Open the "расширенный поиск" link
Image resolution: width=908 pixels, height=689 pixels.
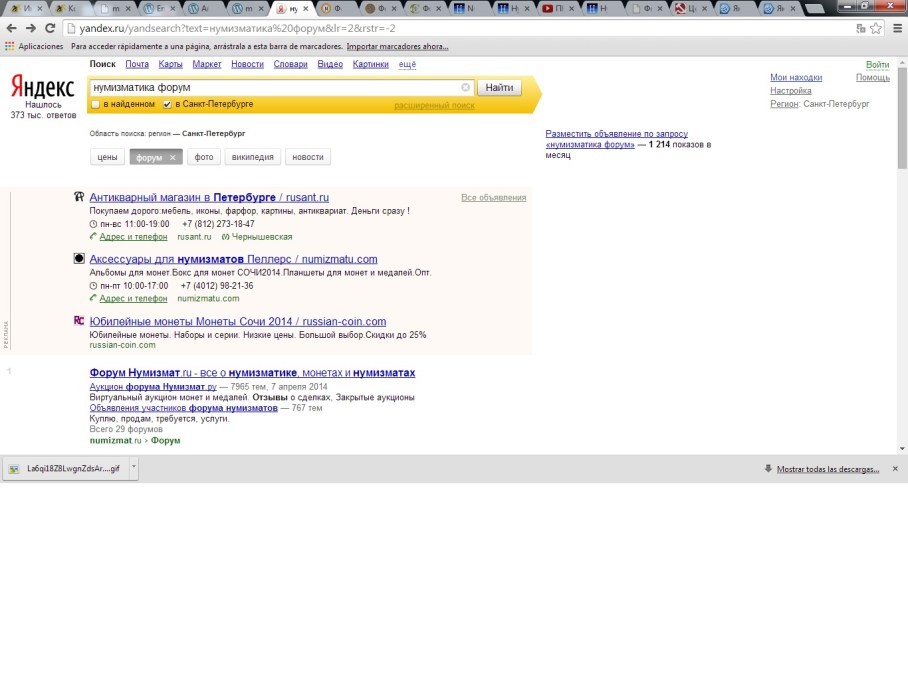click(433, 105)
